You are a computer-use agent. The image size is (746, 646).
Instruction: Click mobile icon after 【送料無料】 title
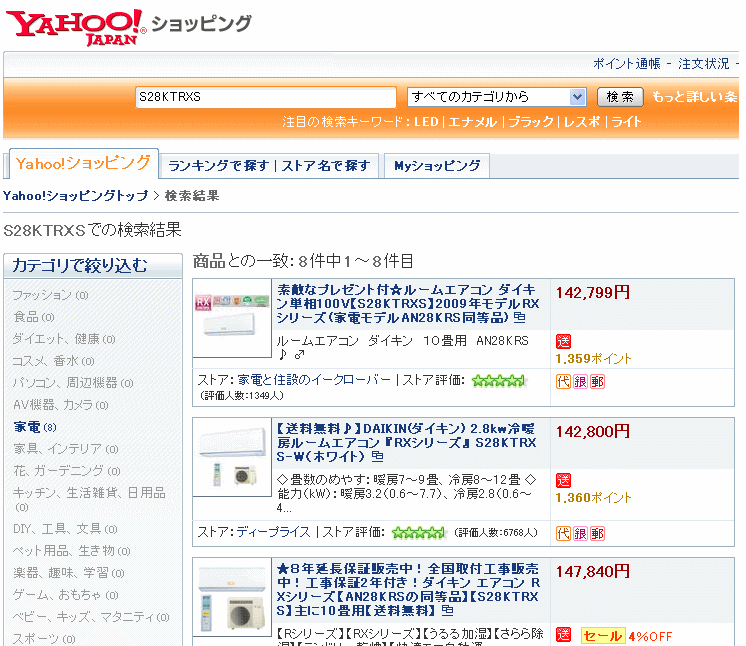(447, 610)
